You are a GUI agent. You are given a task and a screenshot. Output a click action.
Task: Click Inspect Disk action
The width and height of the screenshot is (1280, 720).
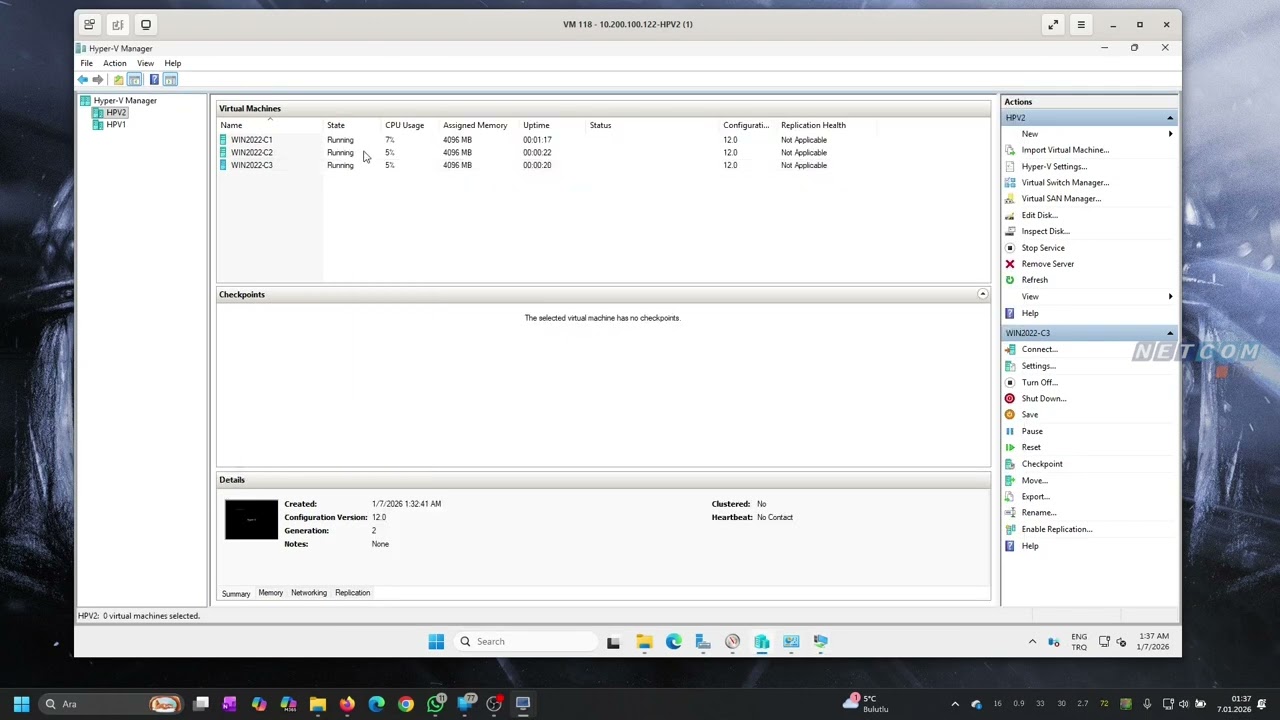(x=1045, y=231)
